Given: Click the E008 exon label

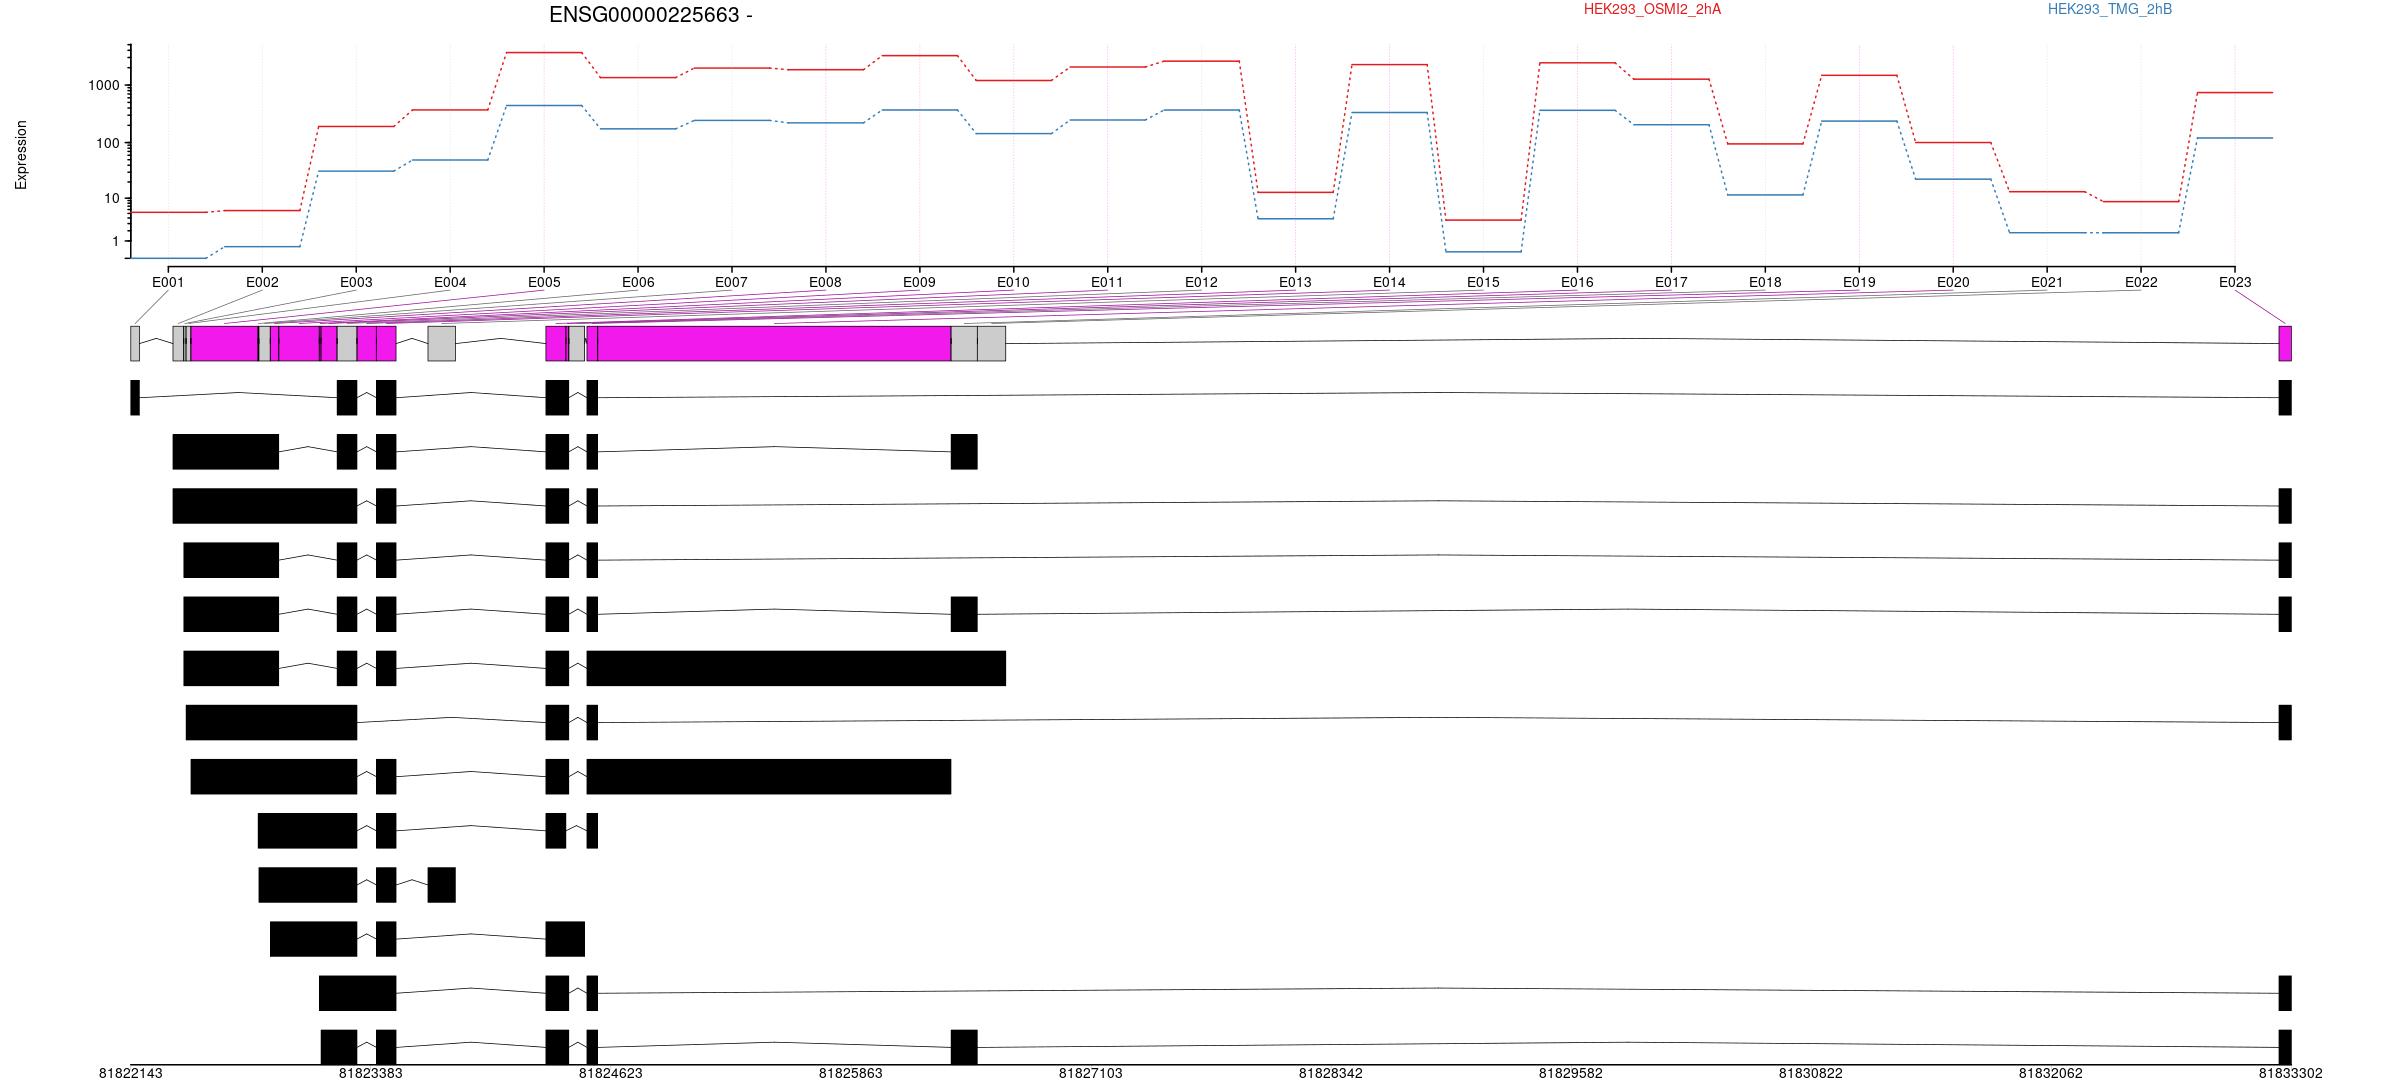Looking at the screenshot, I should (825, 282).
